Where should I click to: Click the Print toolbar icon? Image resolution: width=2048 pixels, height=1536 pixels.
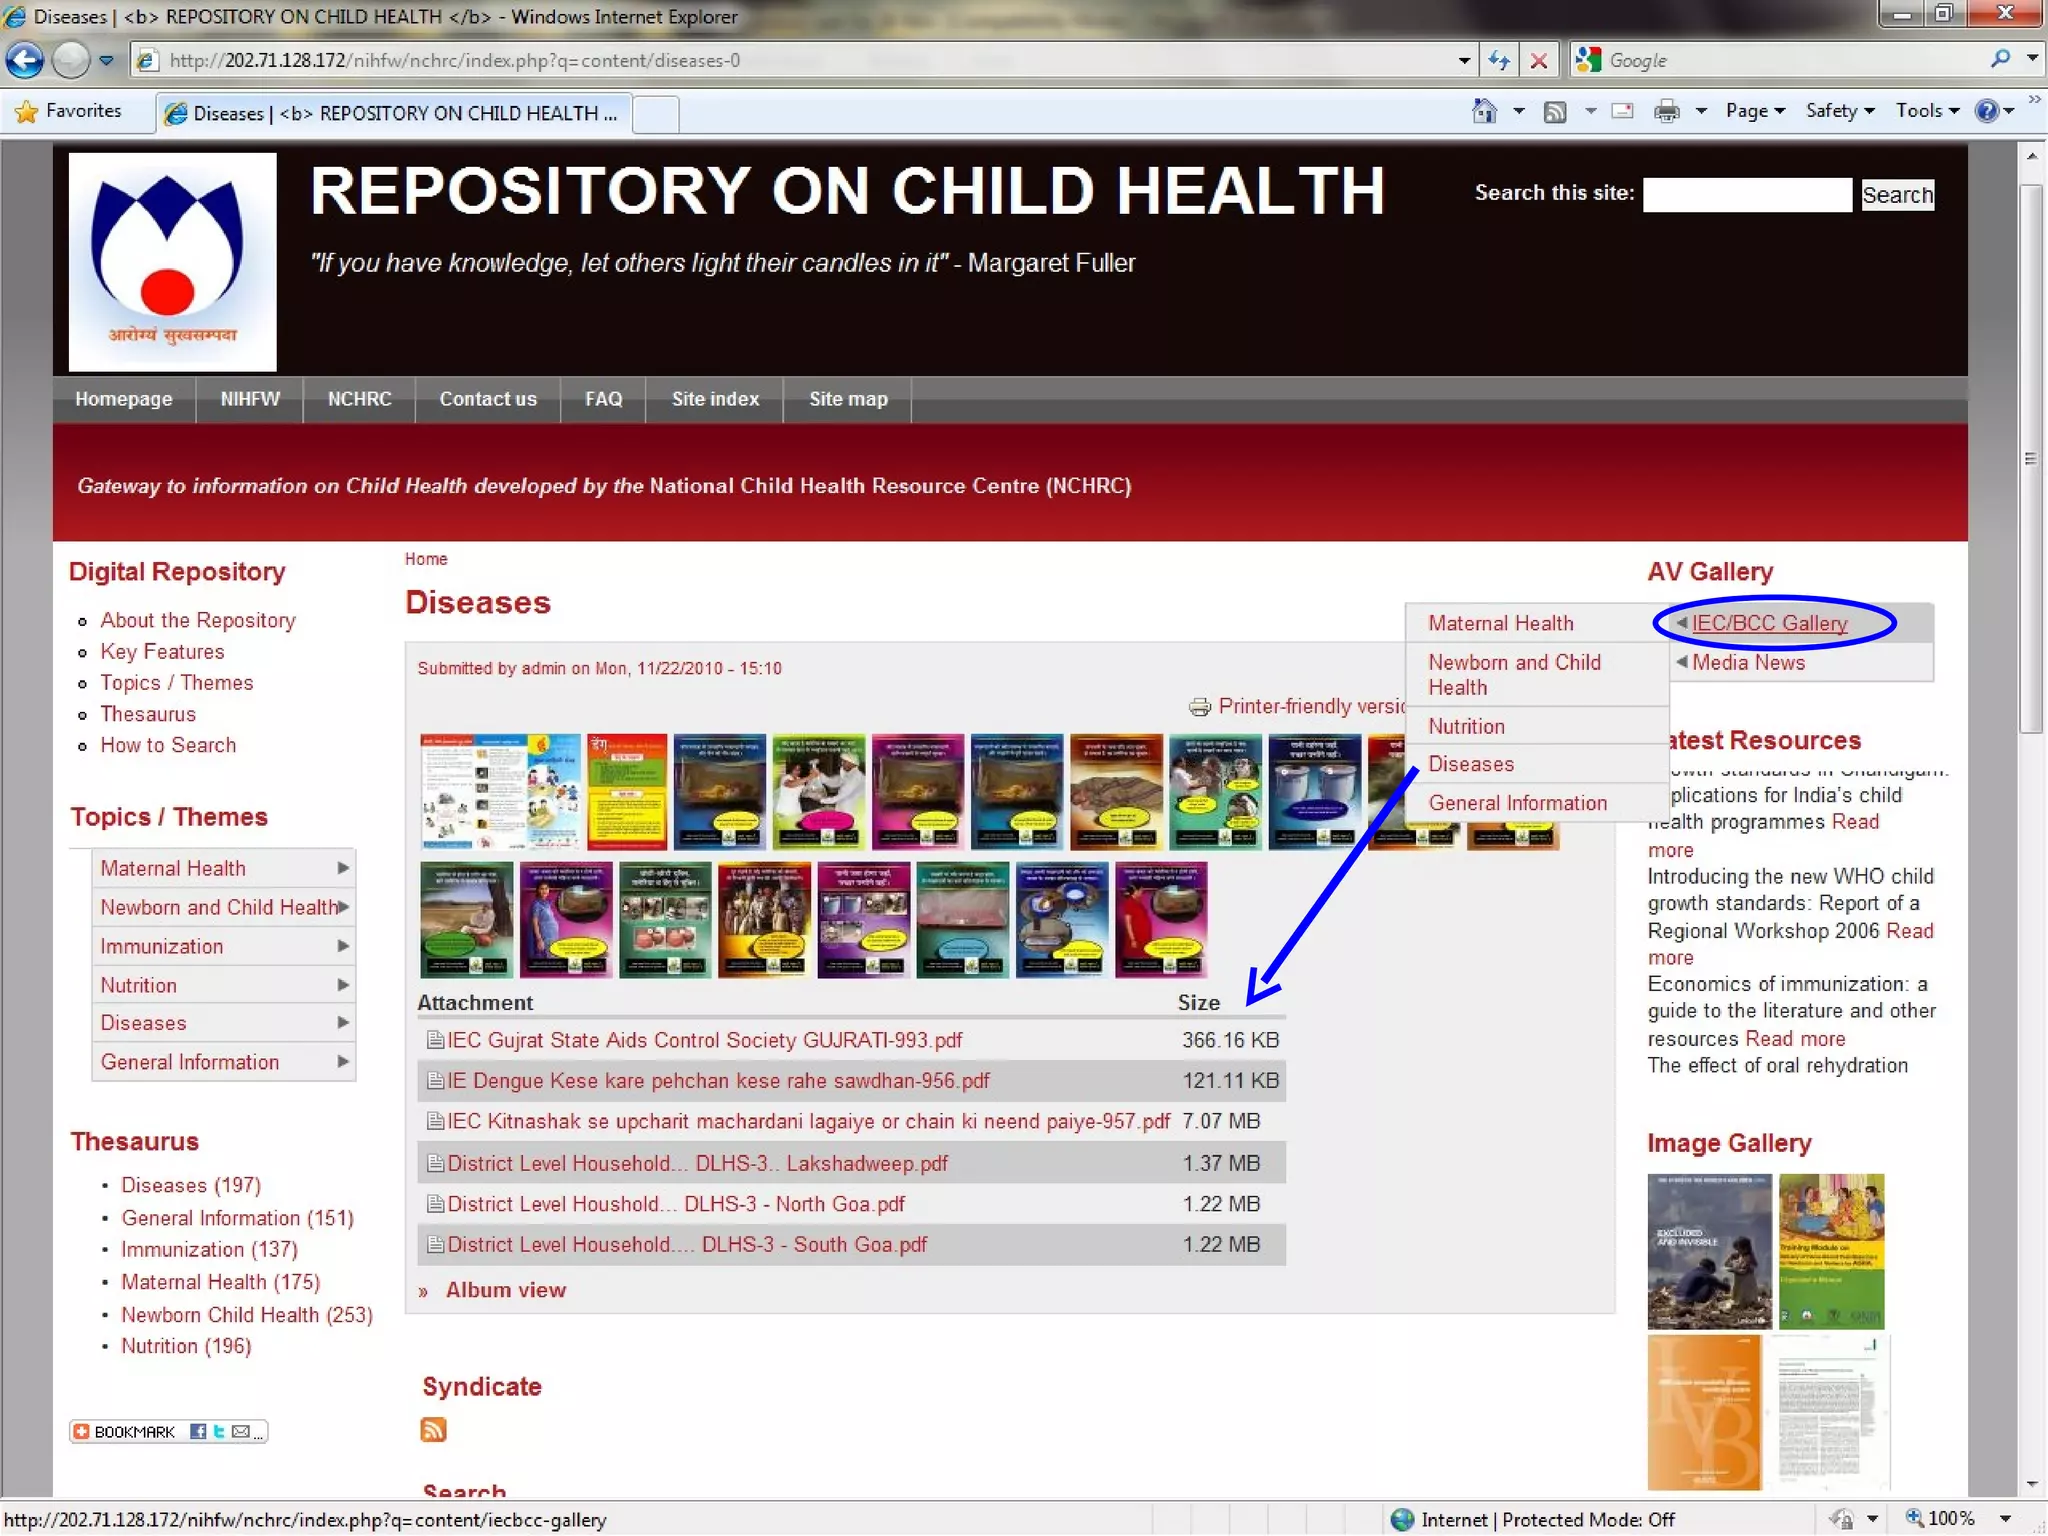[1666, 111]
